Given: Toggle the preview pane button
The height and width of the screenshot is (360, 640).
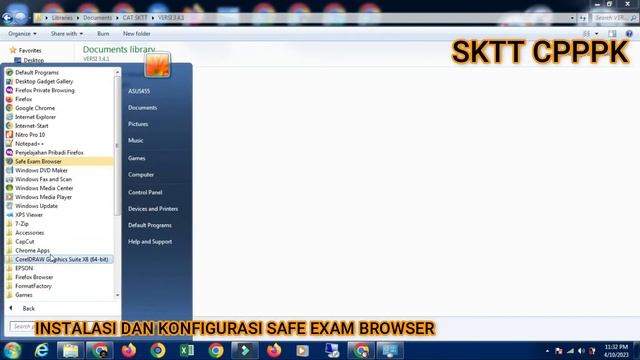Looking at the screenshot, I should pyautogui.click(x=612, y=33).
